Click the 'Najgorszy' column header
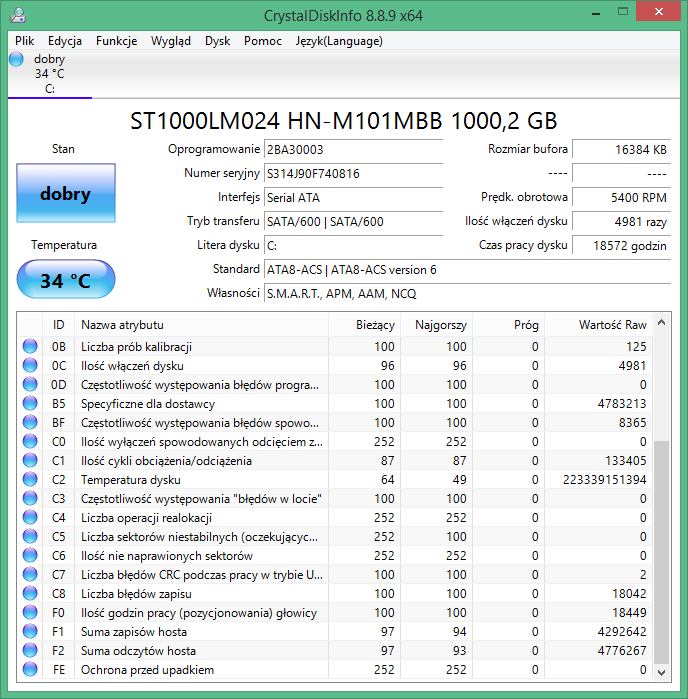 click(437, 325)
